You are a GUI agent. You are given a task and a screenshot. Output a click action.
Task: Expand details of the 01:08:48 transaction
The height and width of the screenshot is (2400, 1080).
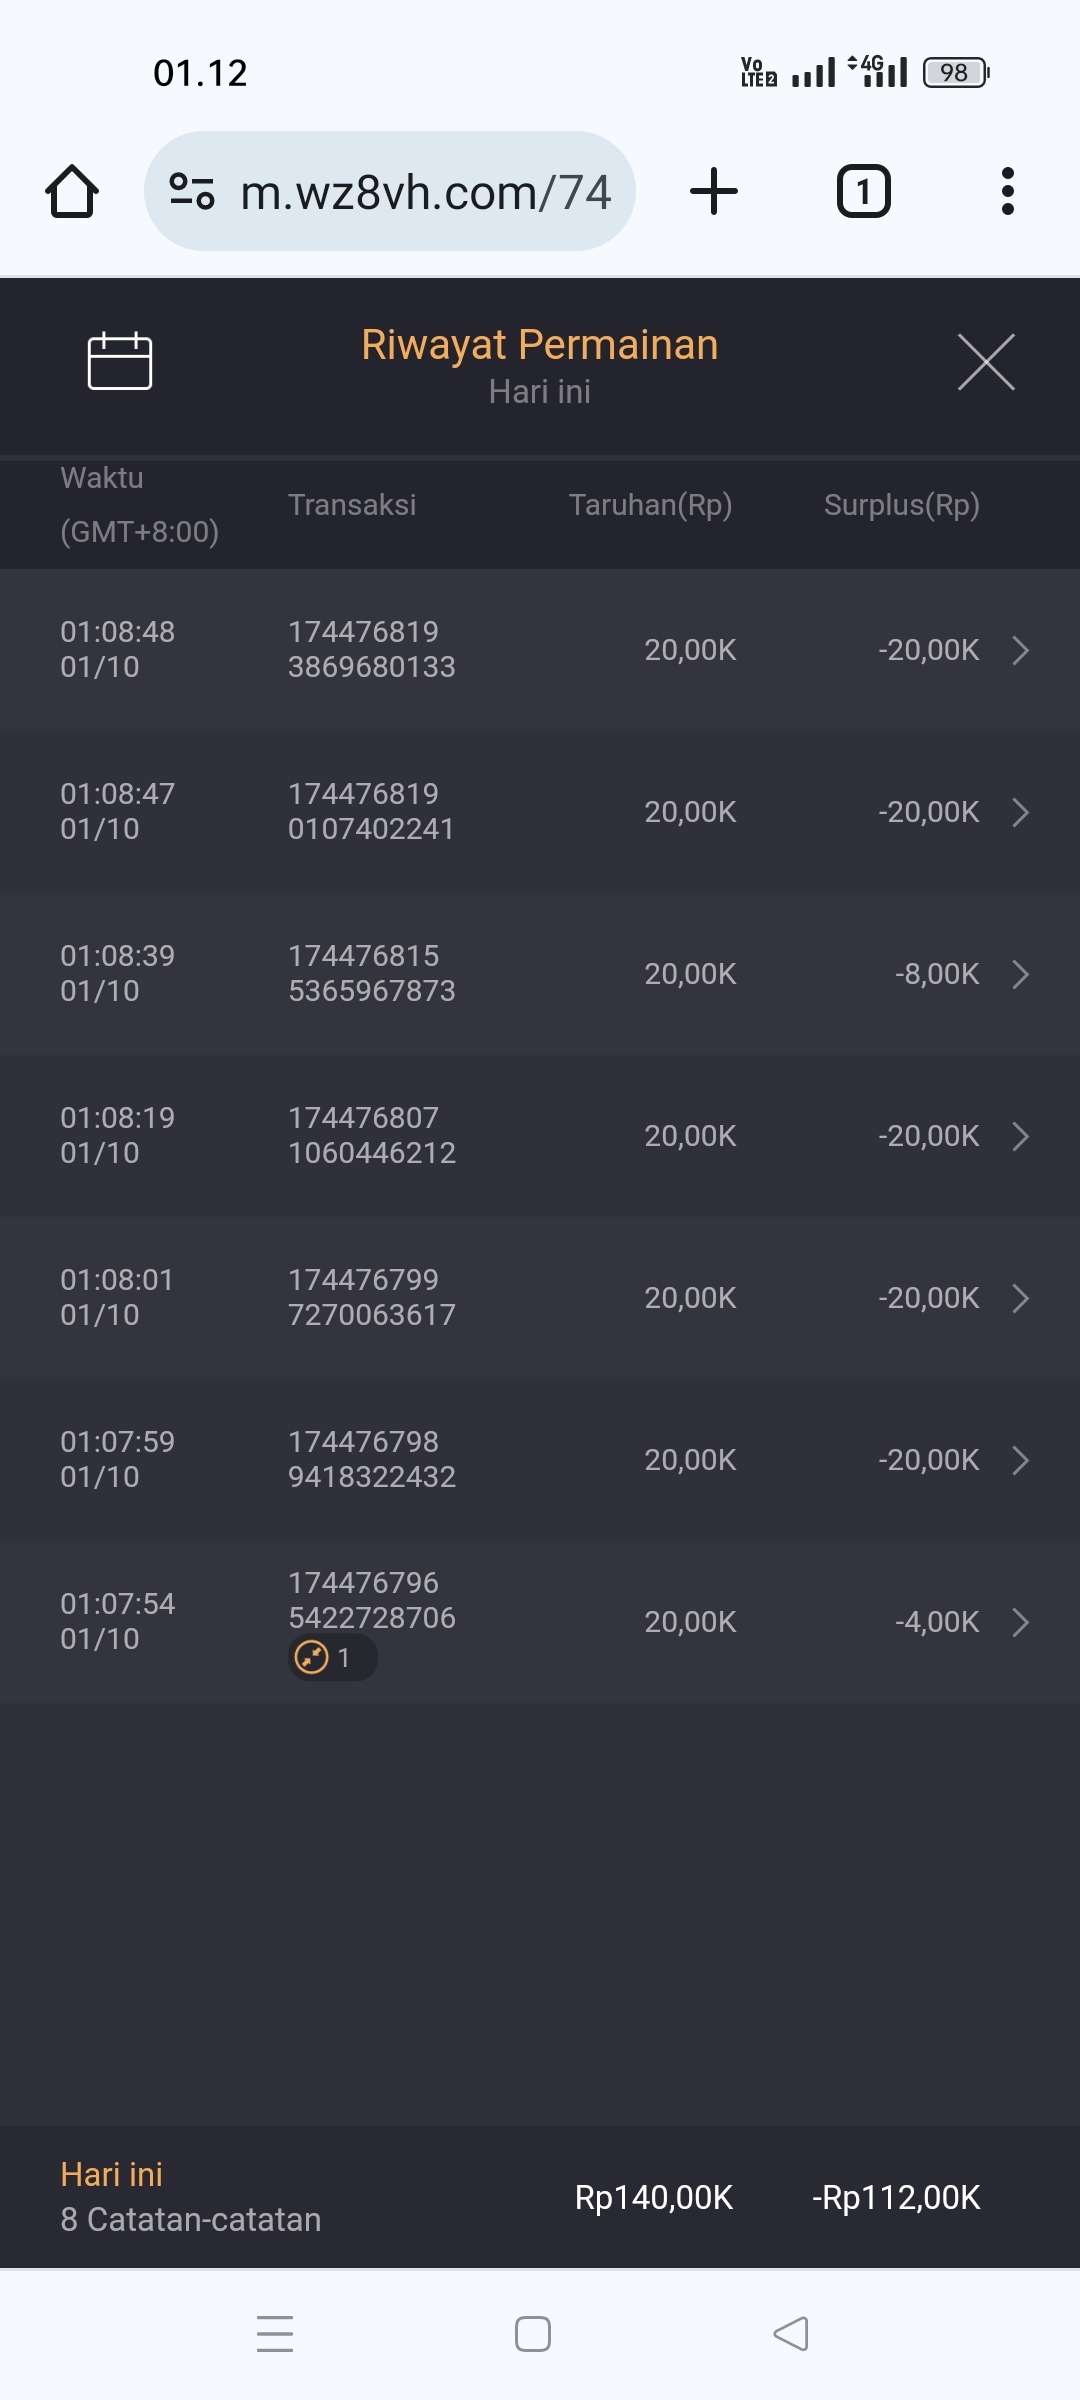1020,650
